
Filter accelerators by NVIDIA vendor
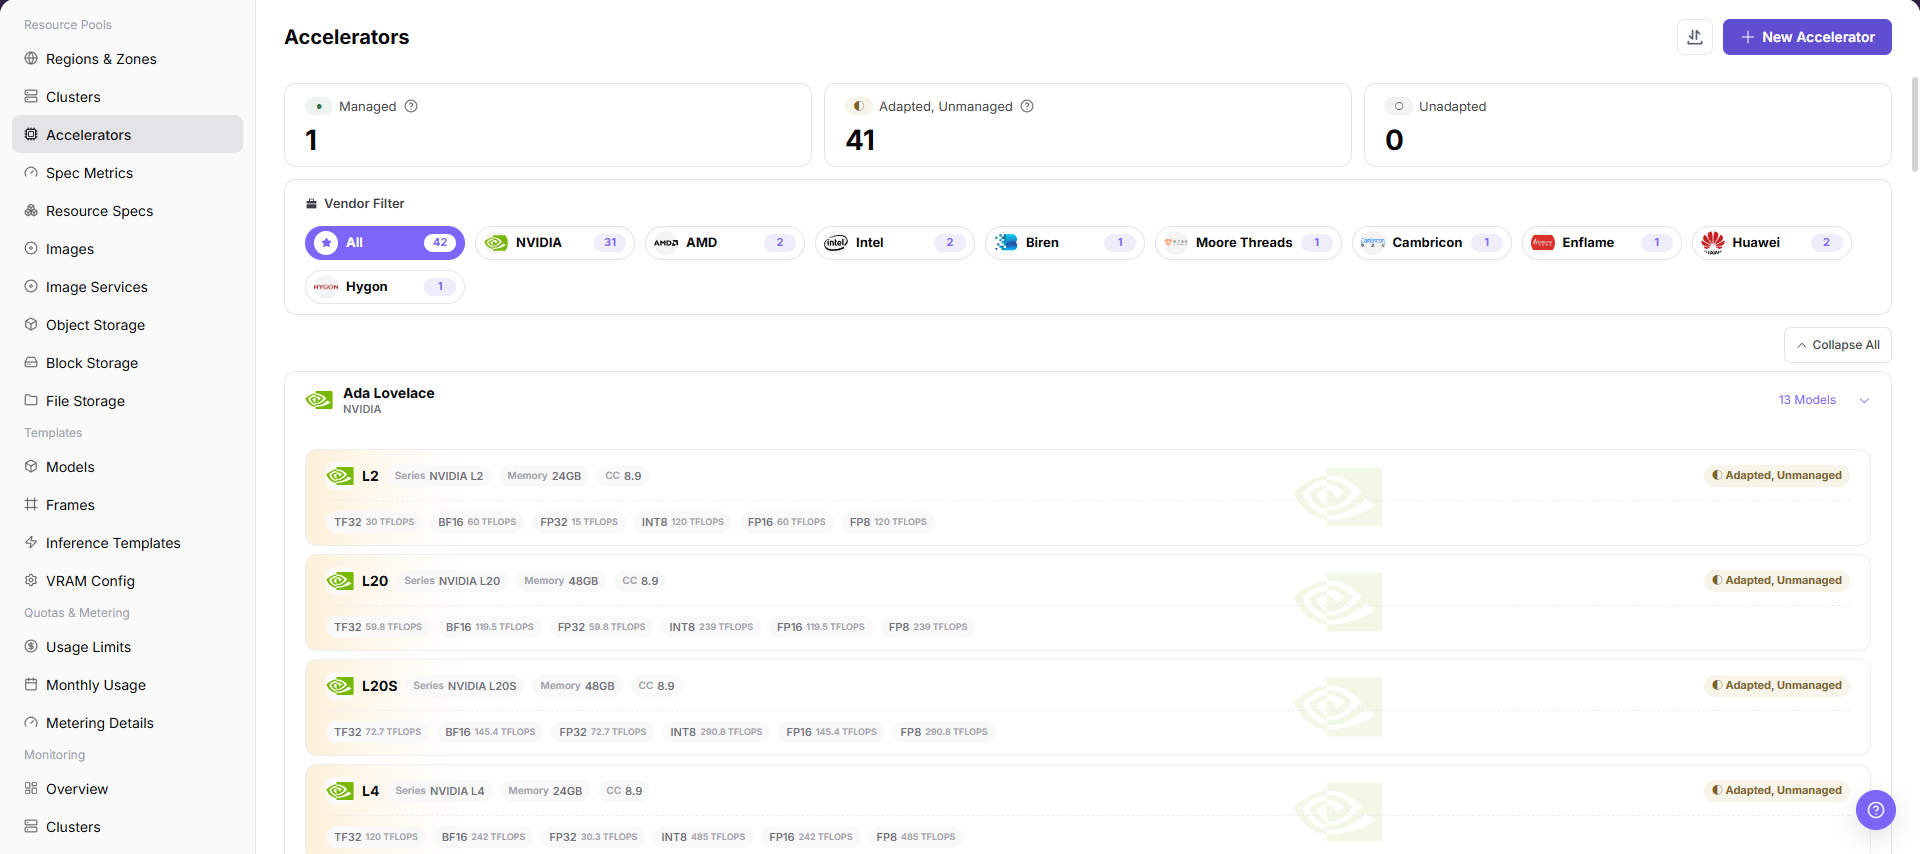(x=555, y=243)
